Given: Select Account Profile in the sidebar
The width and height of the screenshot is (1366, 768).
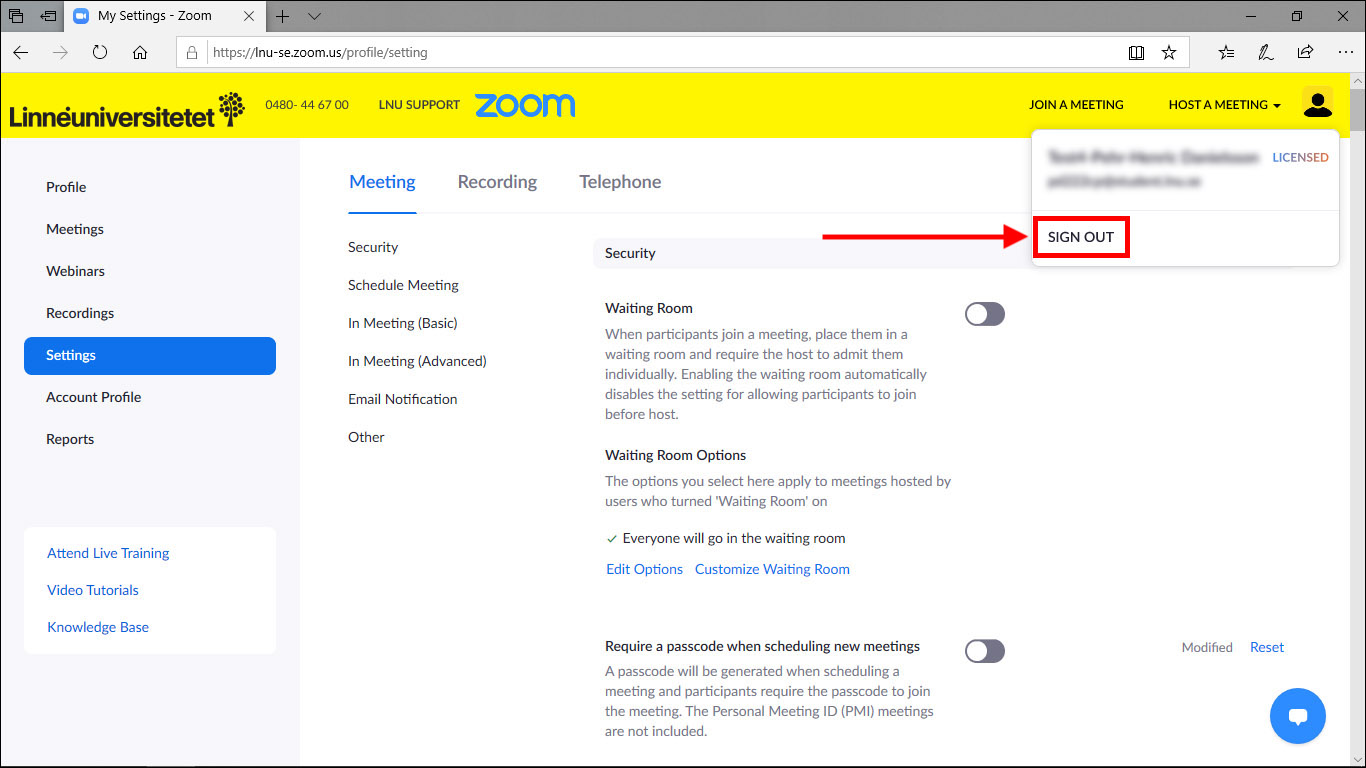Looking at the screenshot, I should (94, 397).
